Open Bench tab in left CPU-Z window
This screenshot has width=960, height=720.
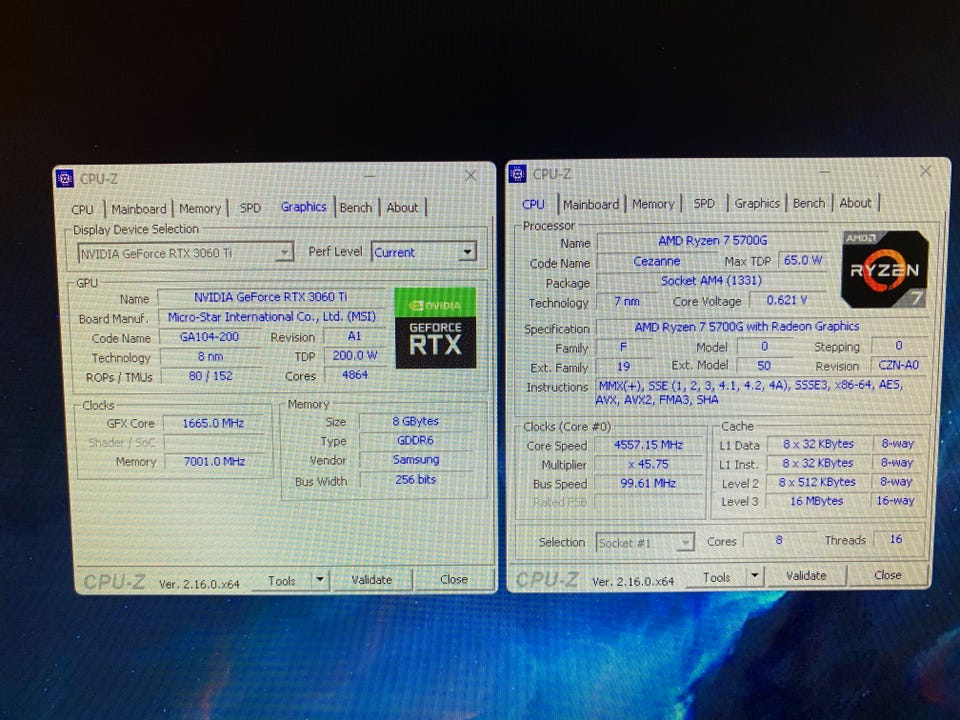pyautogui.click(x=356, y=208)
